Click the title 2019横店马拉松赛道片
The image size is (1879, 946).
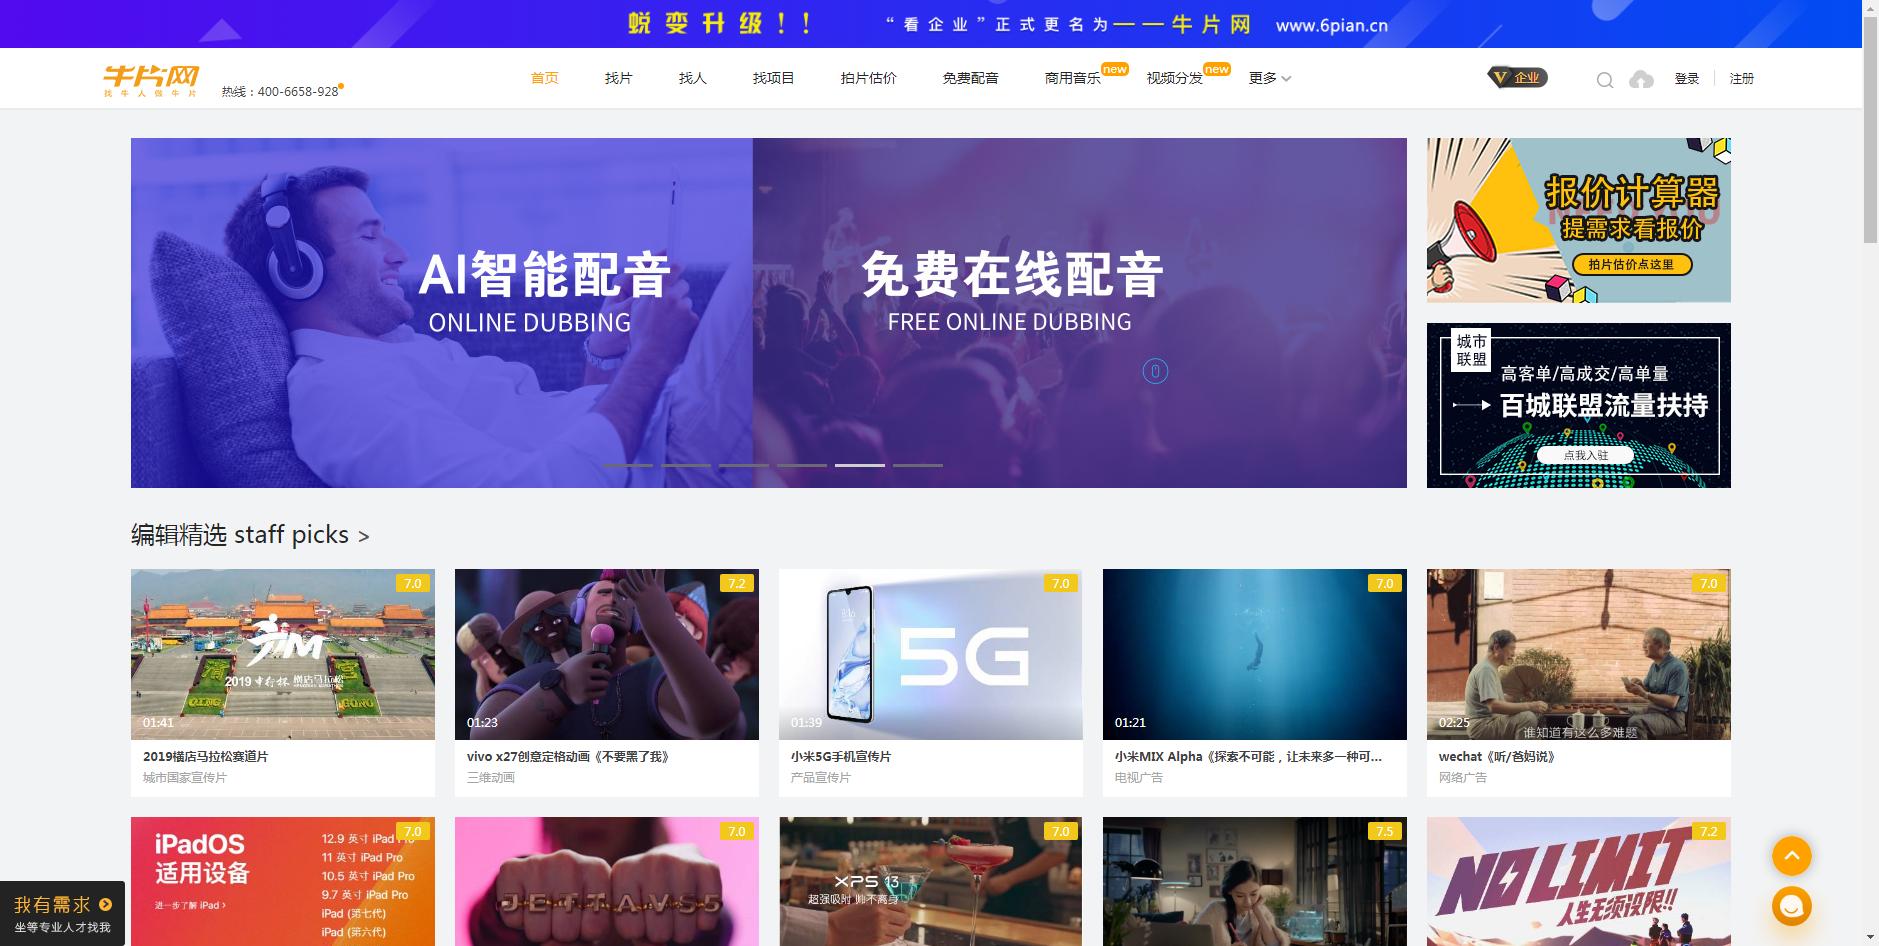(206, 757)
